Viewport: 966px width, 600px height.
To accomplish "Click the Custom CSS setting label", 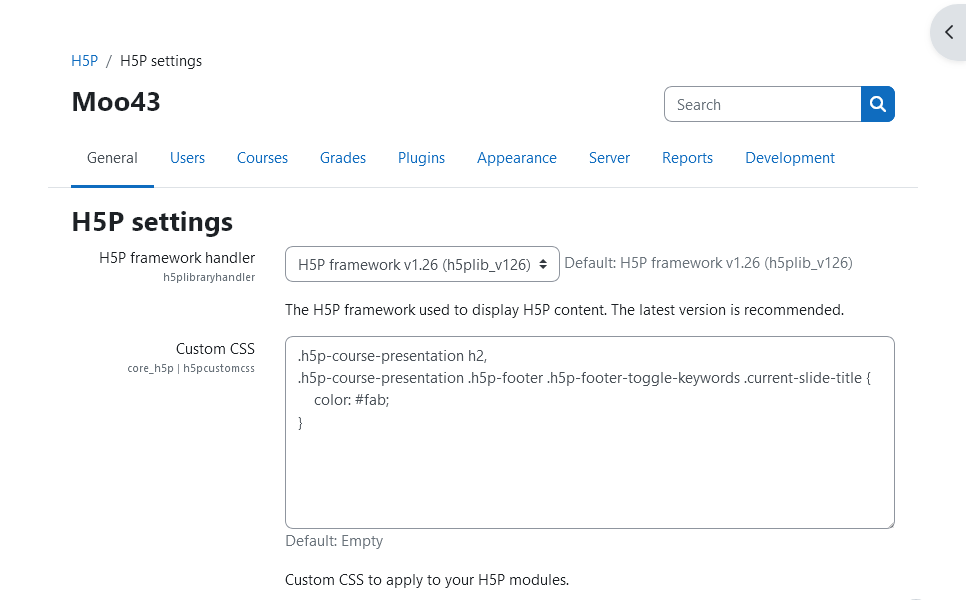I will tap(215, 349).
